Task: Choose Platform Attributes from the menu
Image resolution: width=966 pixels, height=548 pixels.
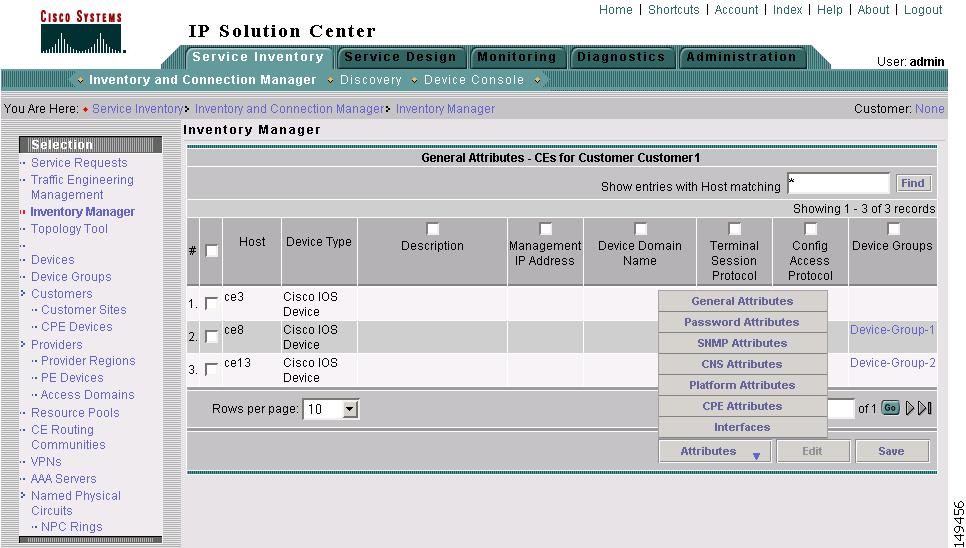Action: (x=742, y=385)
